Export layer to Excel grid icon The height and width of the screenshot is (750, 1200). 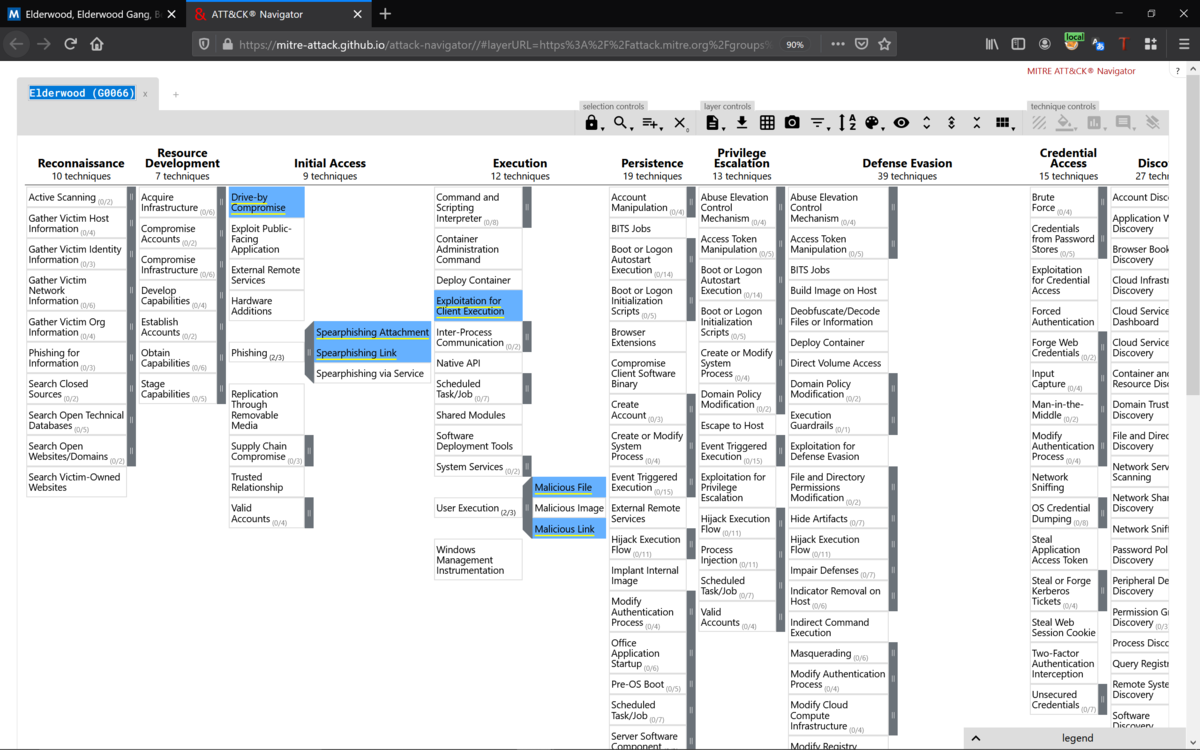767,123
